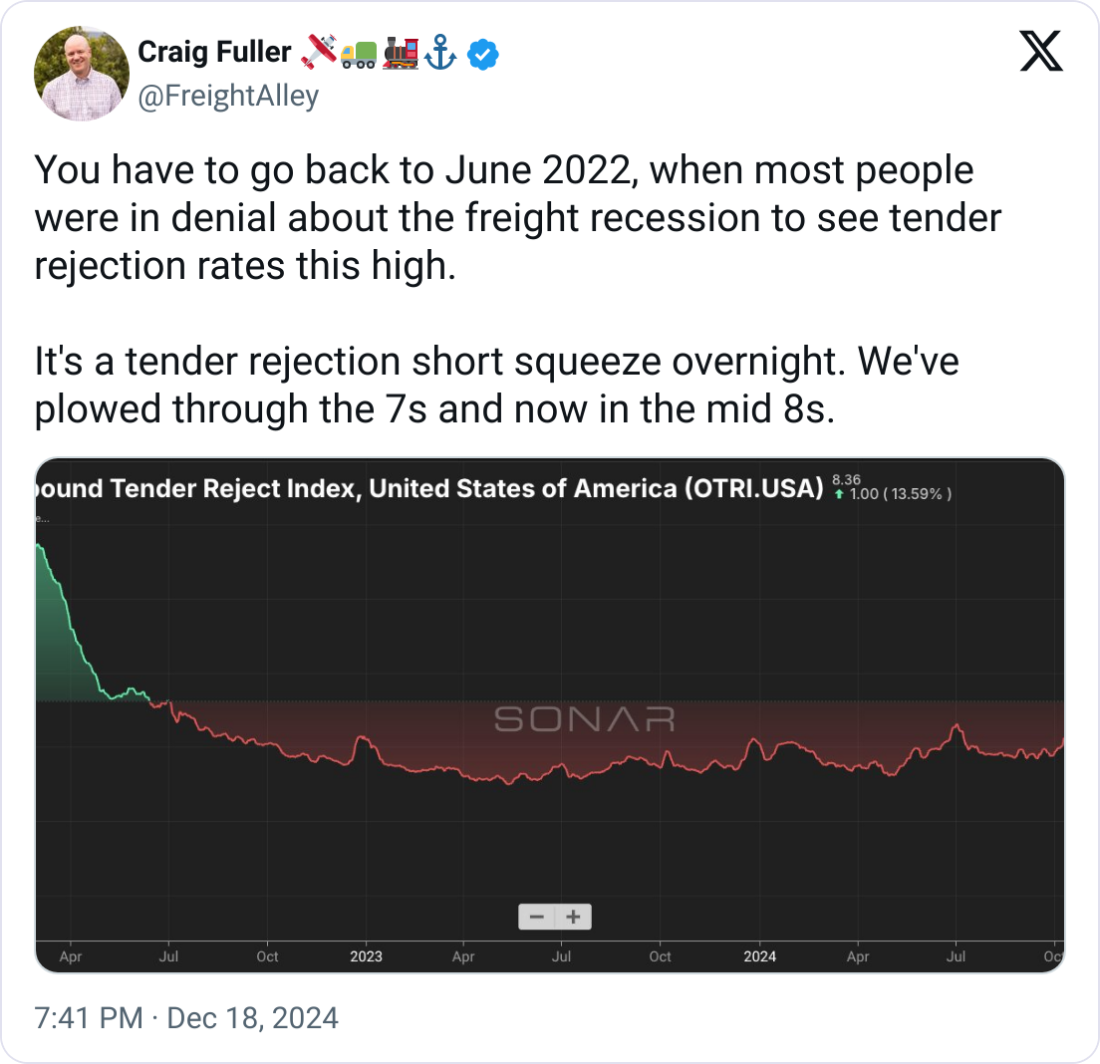
Task: Open the tweet timestamp Dec 18, 2024
Action: coord(186,1019)
